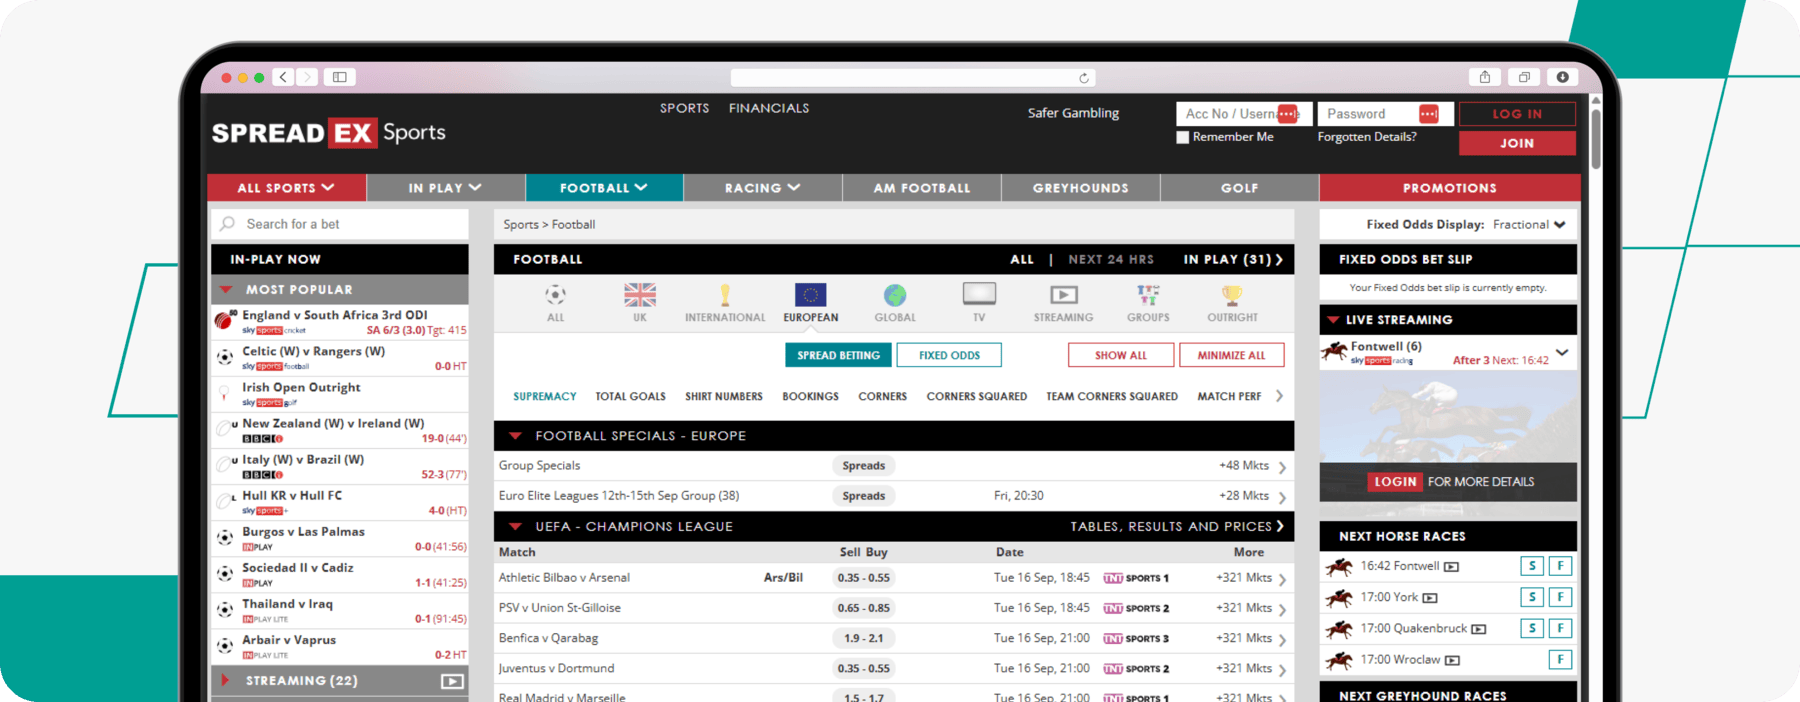This screenshot has height=702, width=1800.
Task: Select S bet type for 17:00 York
Action: coord(1532,597)
